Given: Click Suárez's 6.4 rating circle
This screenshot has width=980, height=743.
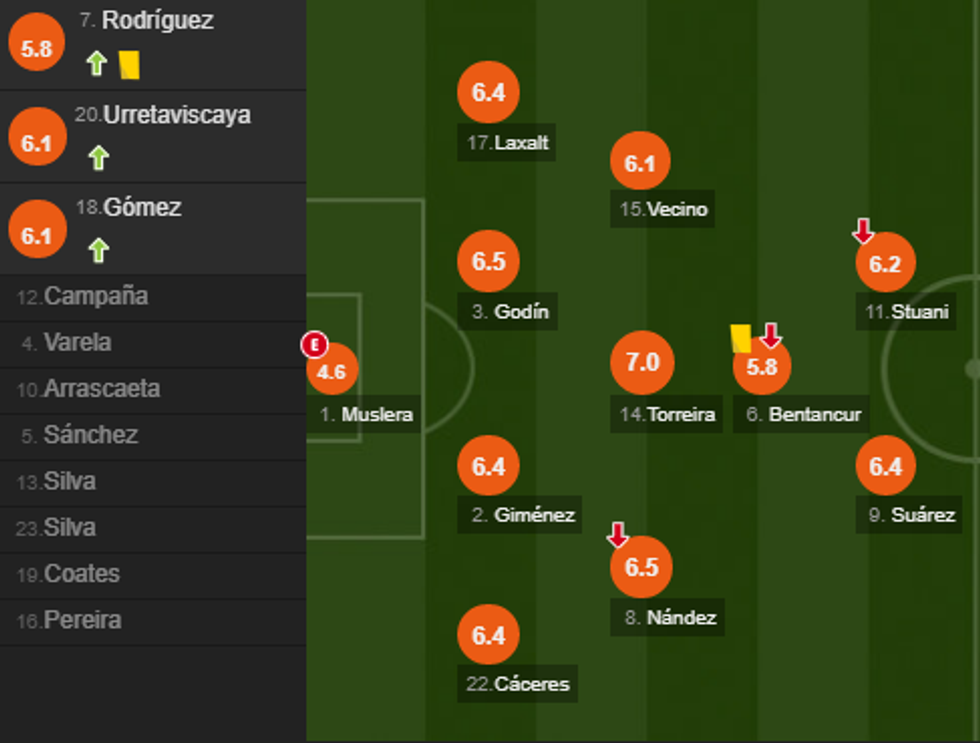Looking at the screenshot, I should click(x=886, y=466).
